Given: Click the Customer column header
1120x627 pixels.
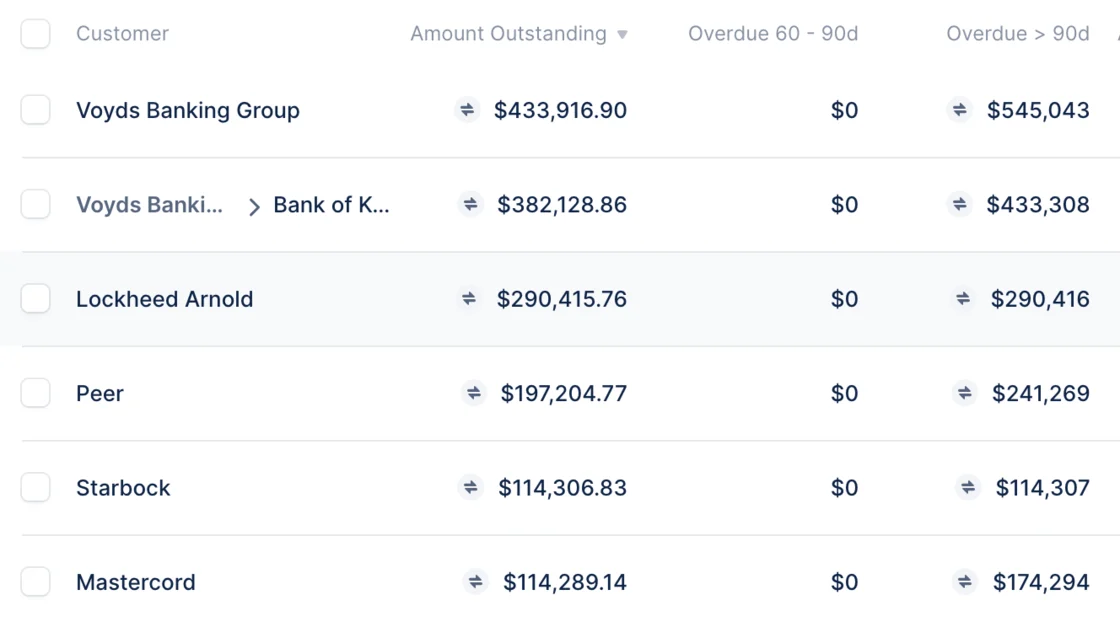Looking at the screenshot, I should click(122, 34).
